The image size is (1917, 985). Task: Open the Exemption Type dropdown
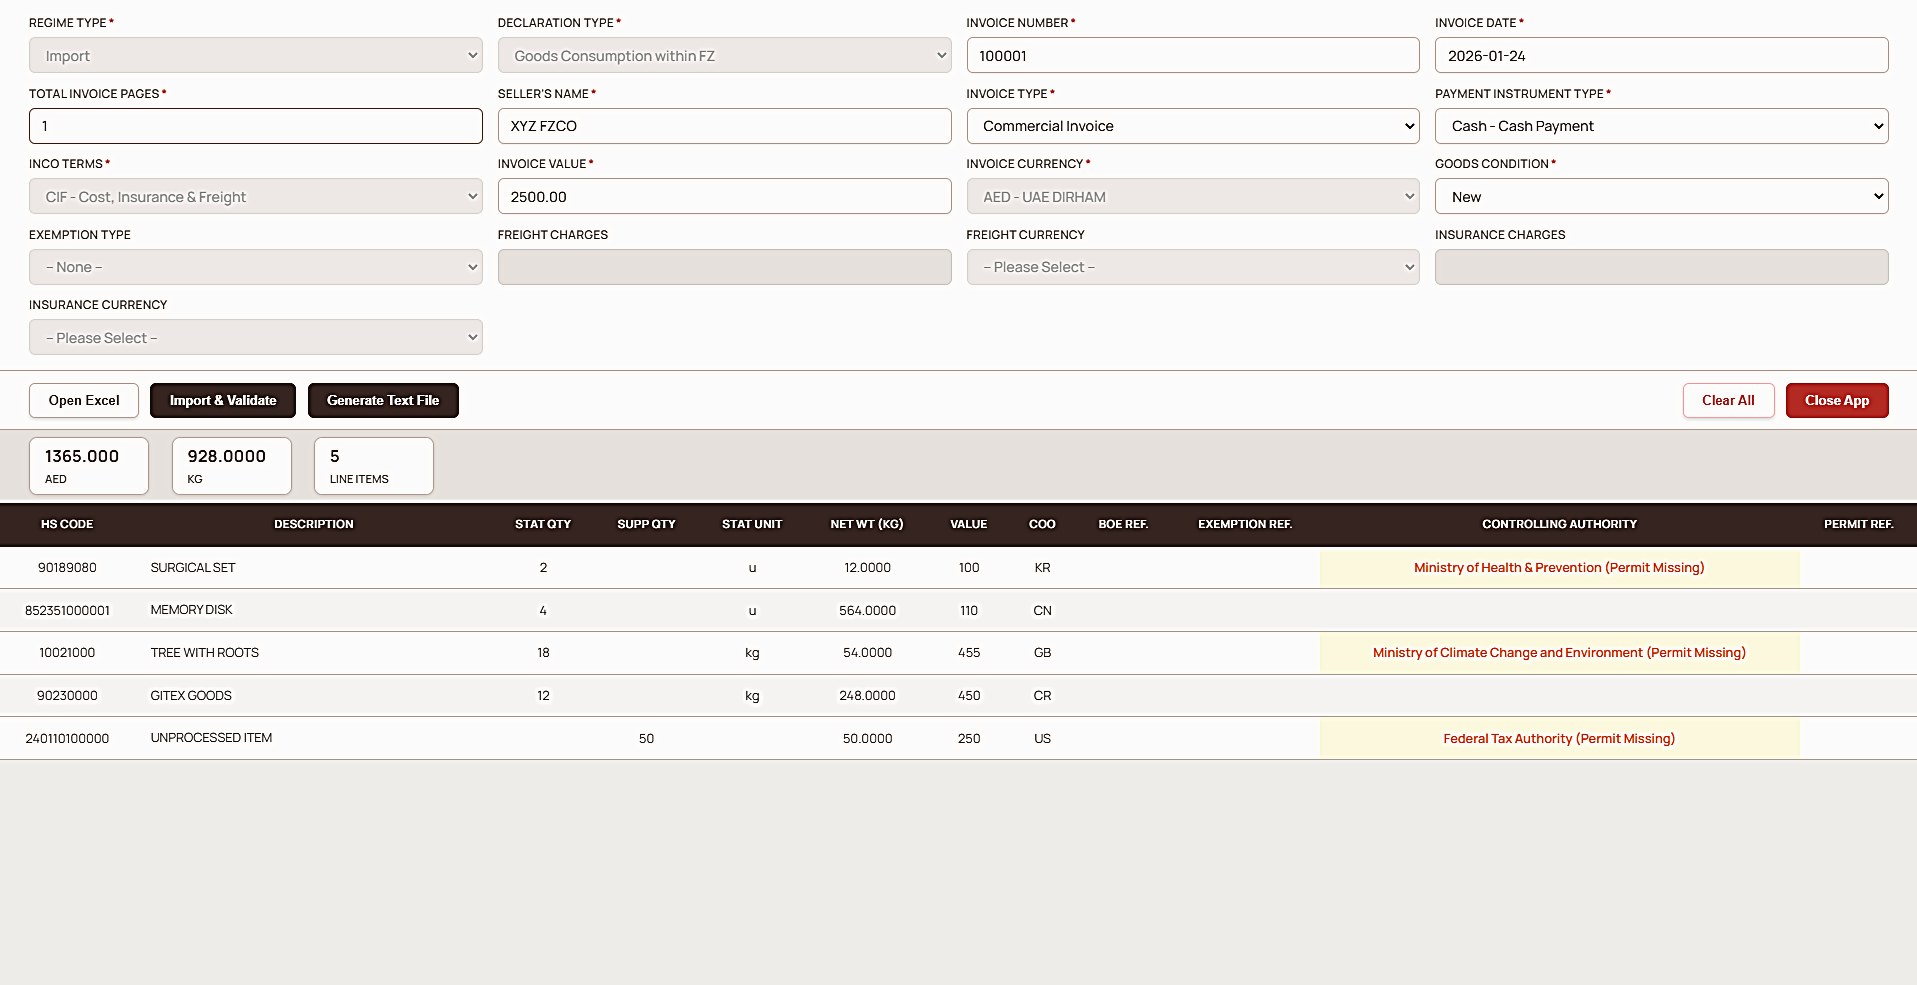[255, 267]
